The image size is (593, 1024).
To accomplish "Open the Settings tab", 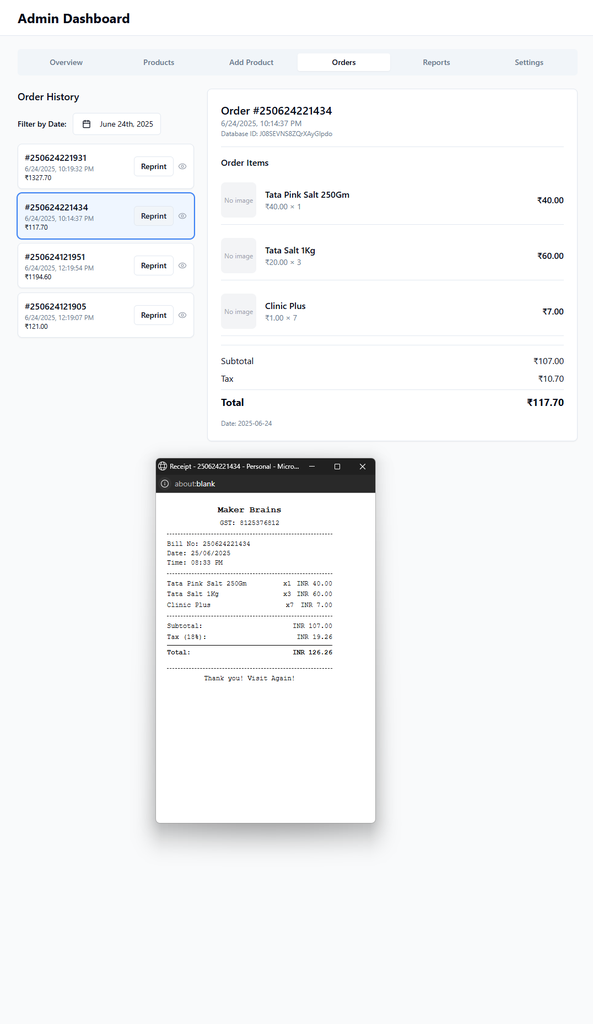I will pyautogui.click(x=529, y=63).
